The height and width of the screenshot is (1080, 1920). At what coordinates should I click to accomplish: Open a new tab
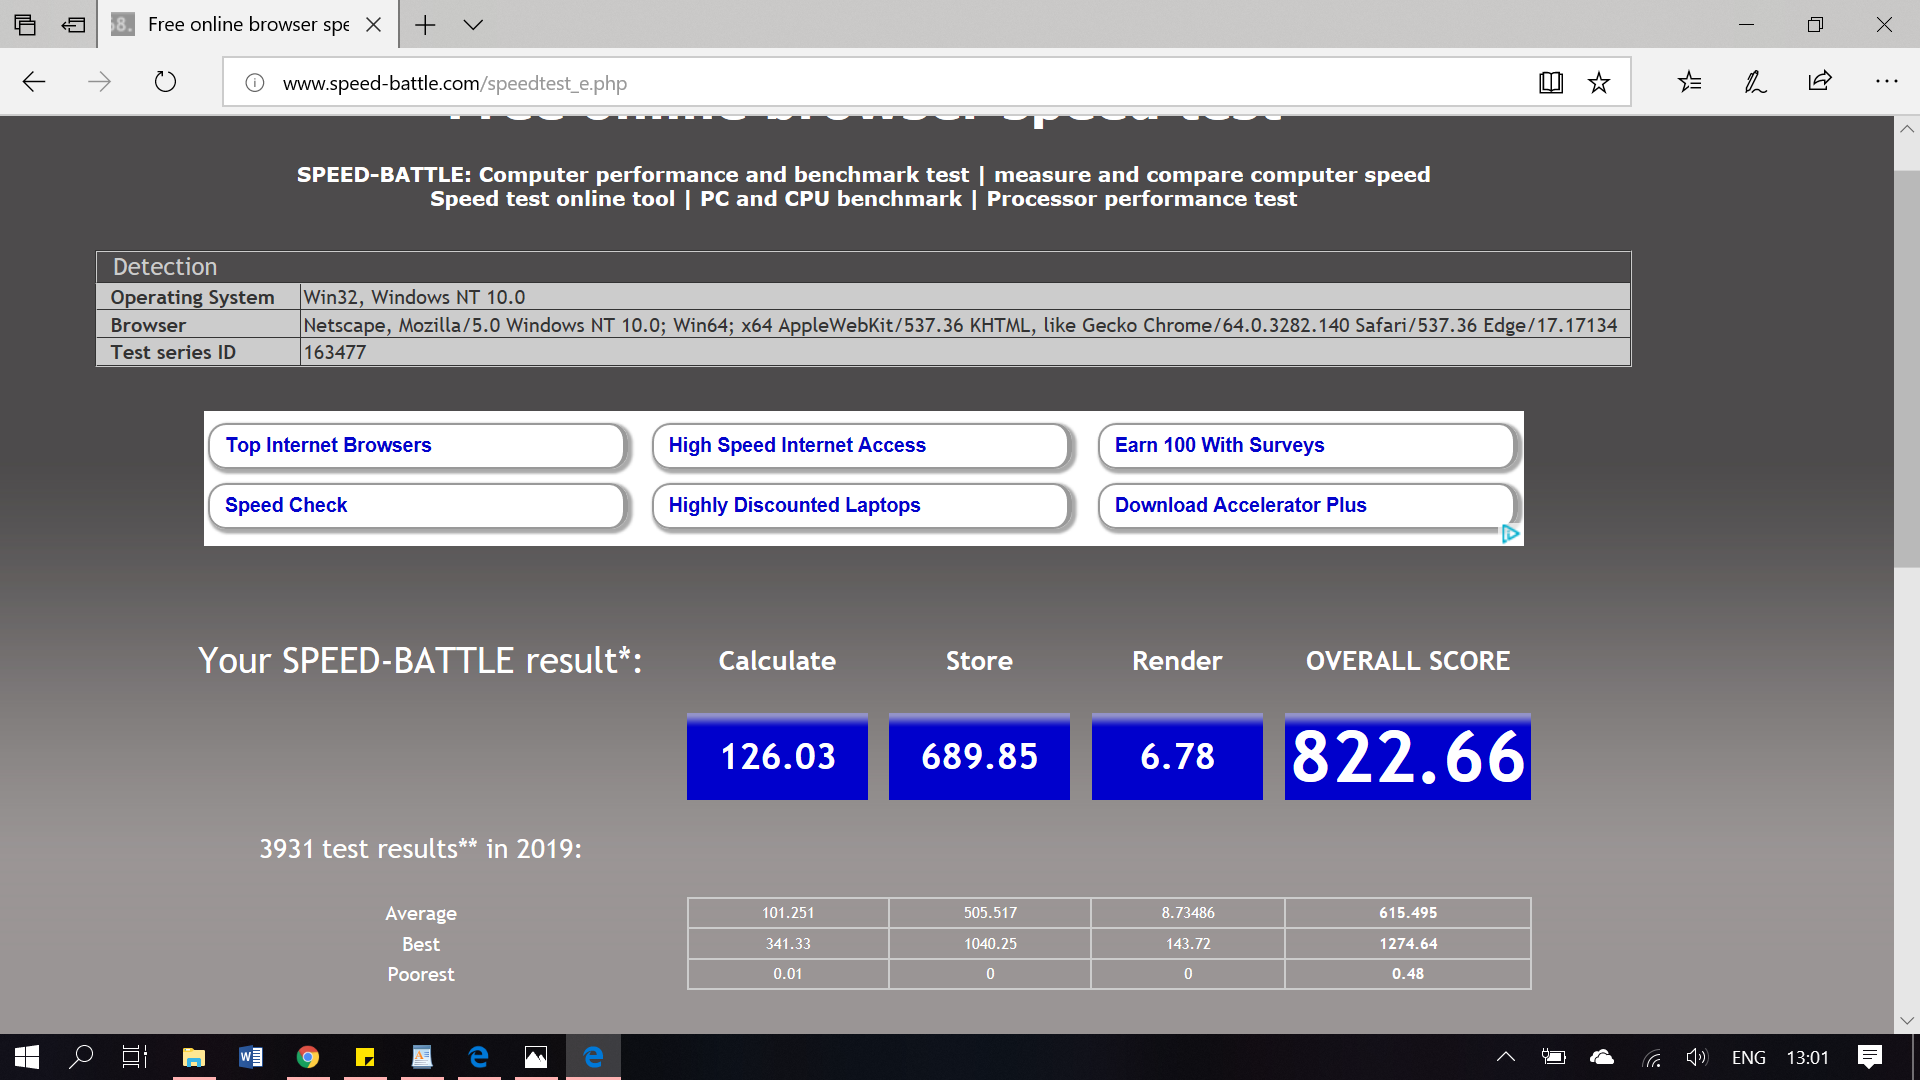coord(425,25)
